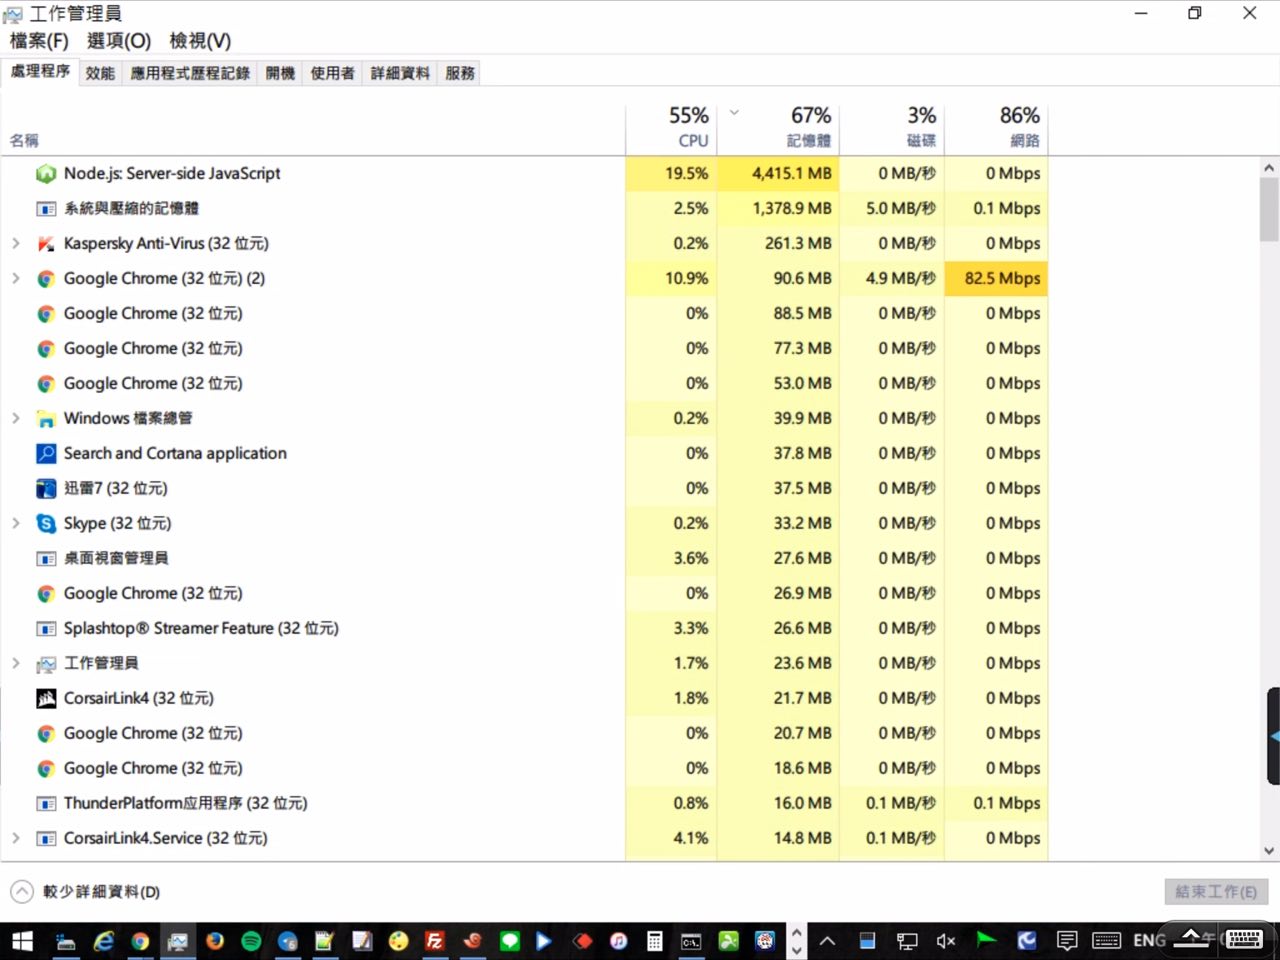Click the Search and Cortana magnifier icon
The image size is (1280, 960).
point(46,454)
